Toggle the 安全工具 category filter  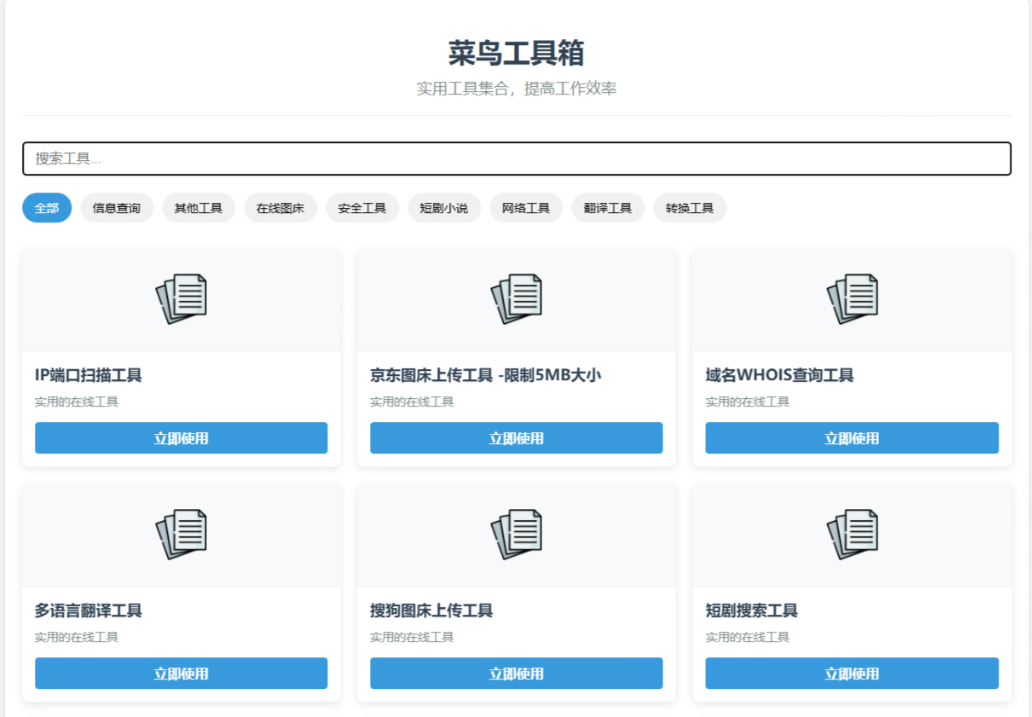pyautogui.click(x=361, y=208)
